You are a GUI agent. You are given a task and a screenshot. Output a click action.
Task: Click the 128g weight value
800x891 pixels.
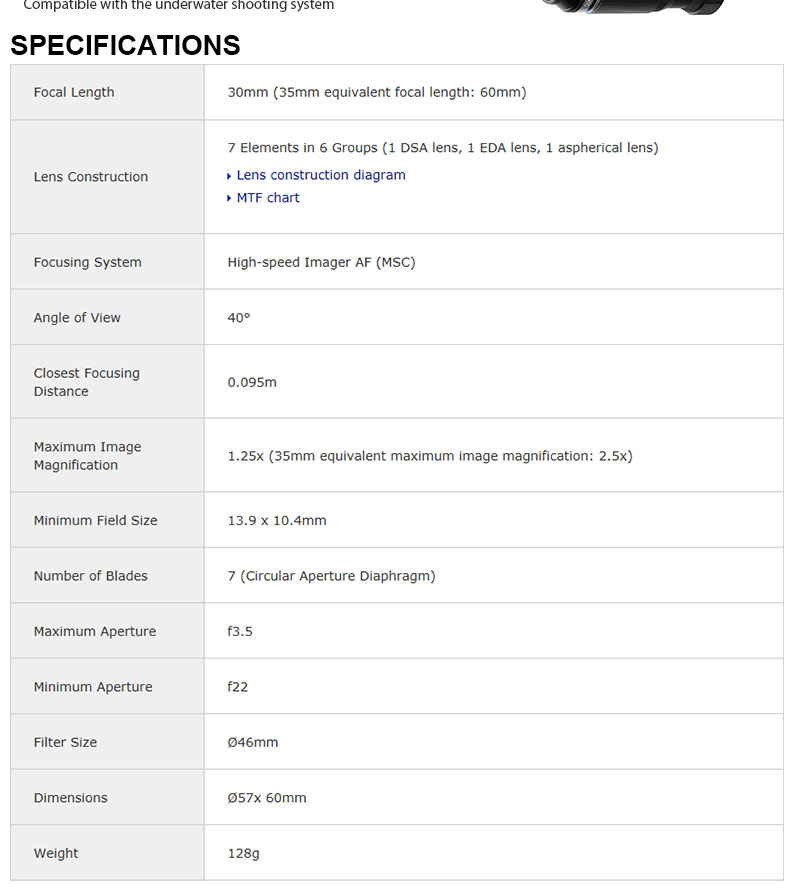coord(243,853)
